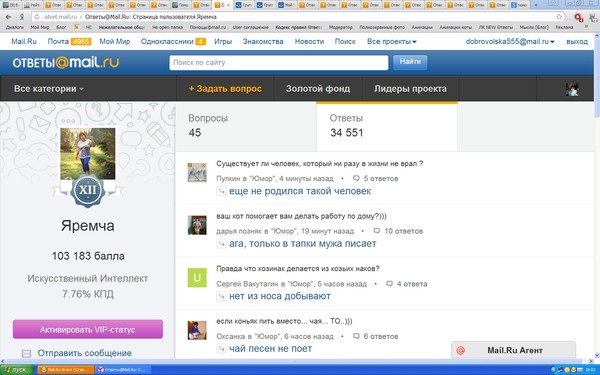The width and height of the screenshot is (600, 375).
Task: Open Диалоги bookmark
Action: (x=15, y=28)
